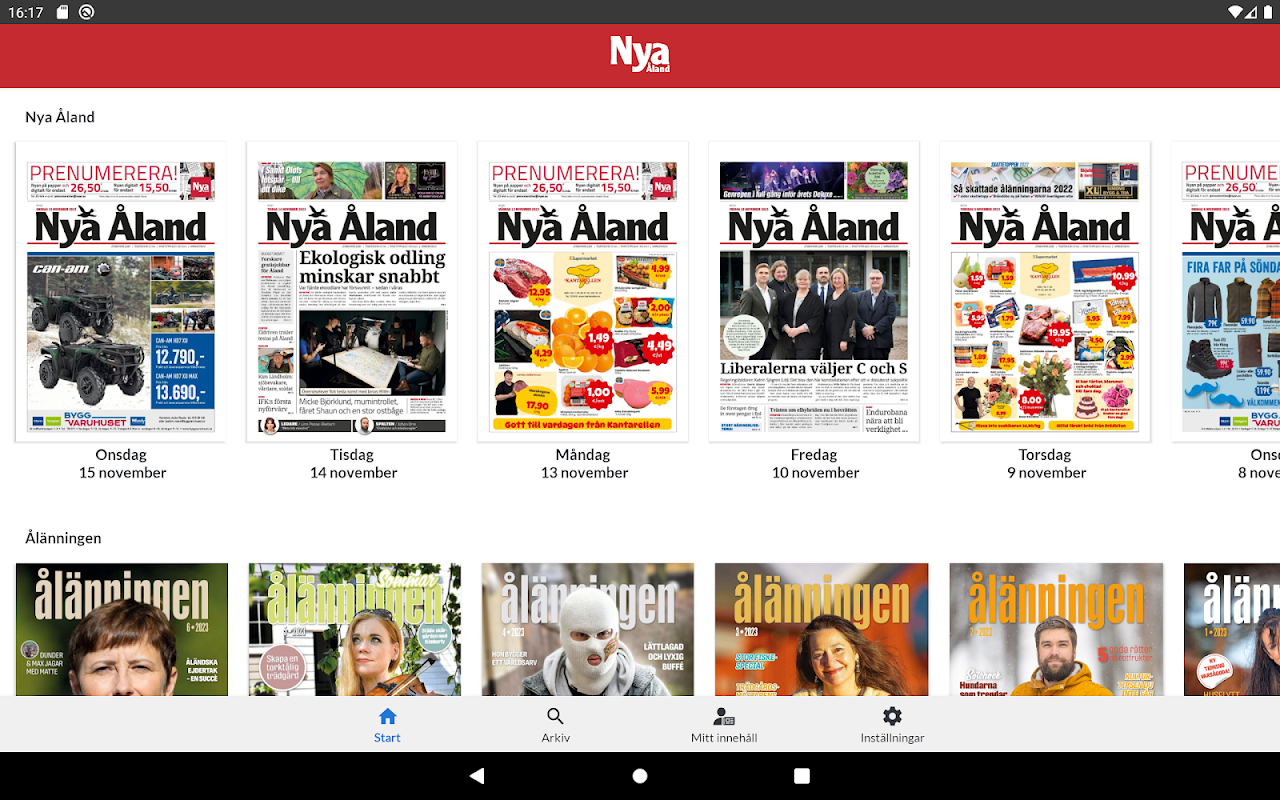Open the Start tab home icon

pyautogui.click(x=387, y=716)
